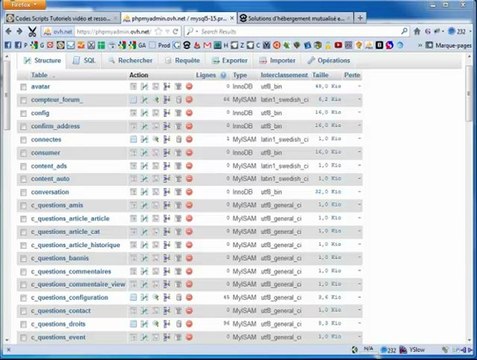The height and width of the screenshot is (360, 477).
Task: Open a new browser tab with plus button
Action: point(360,18)
